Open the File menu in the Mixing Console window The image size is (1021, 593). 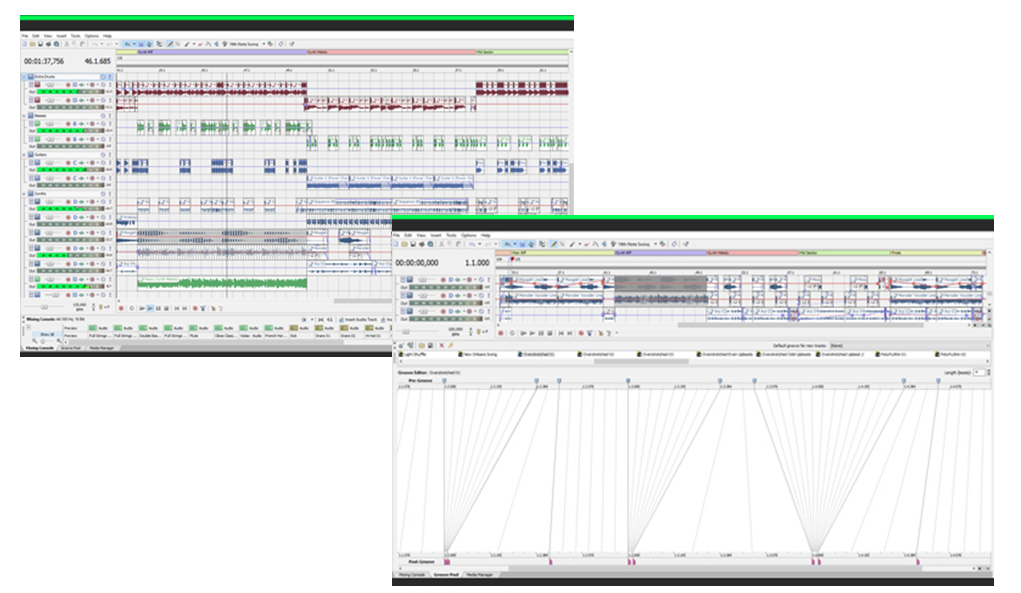25,36
